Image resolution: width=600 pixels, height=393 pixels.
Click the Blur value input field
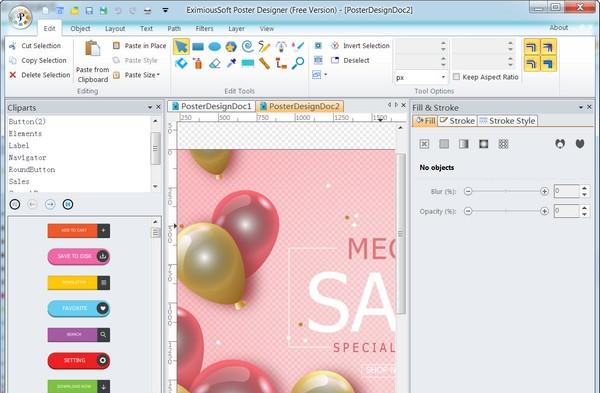567,191
